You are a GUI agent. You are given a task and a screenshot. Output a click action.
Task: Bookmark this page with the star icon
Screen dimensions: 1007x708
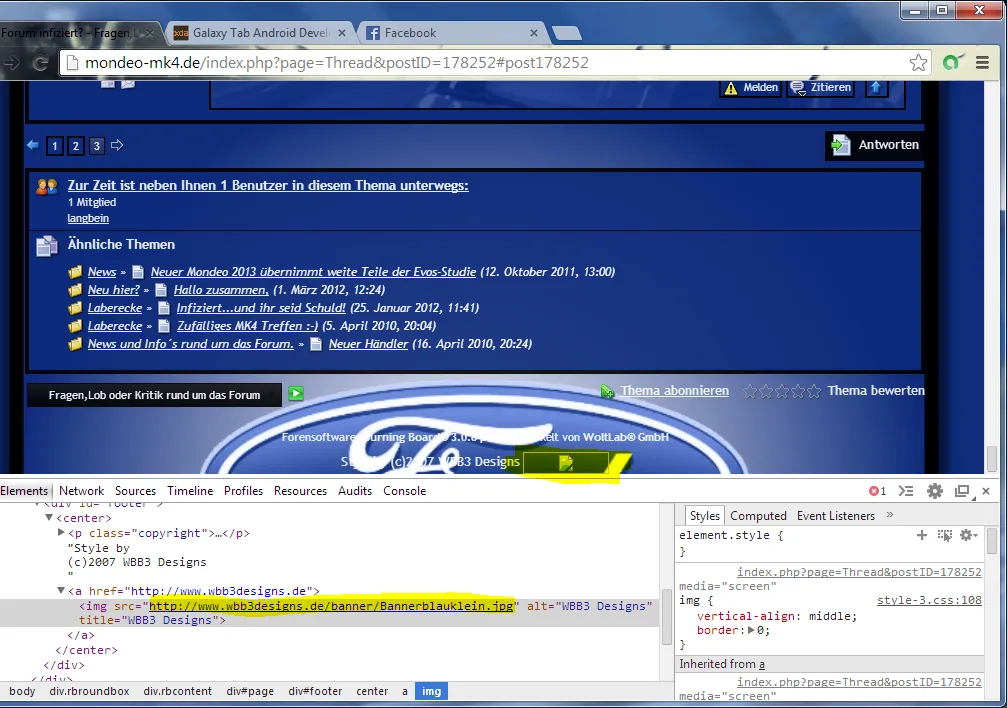point(918,63)
